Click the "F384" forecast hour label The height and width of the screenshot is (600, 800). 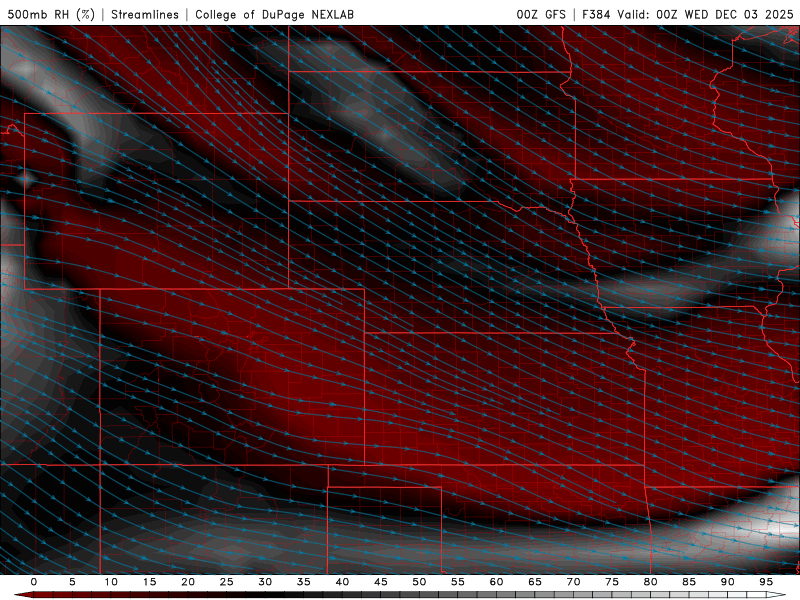point(596,14)
